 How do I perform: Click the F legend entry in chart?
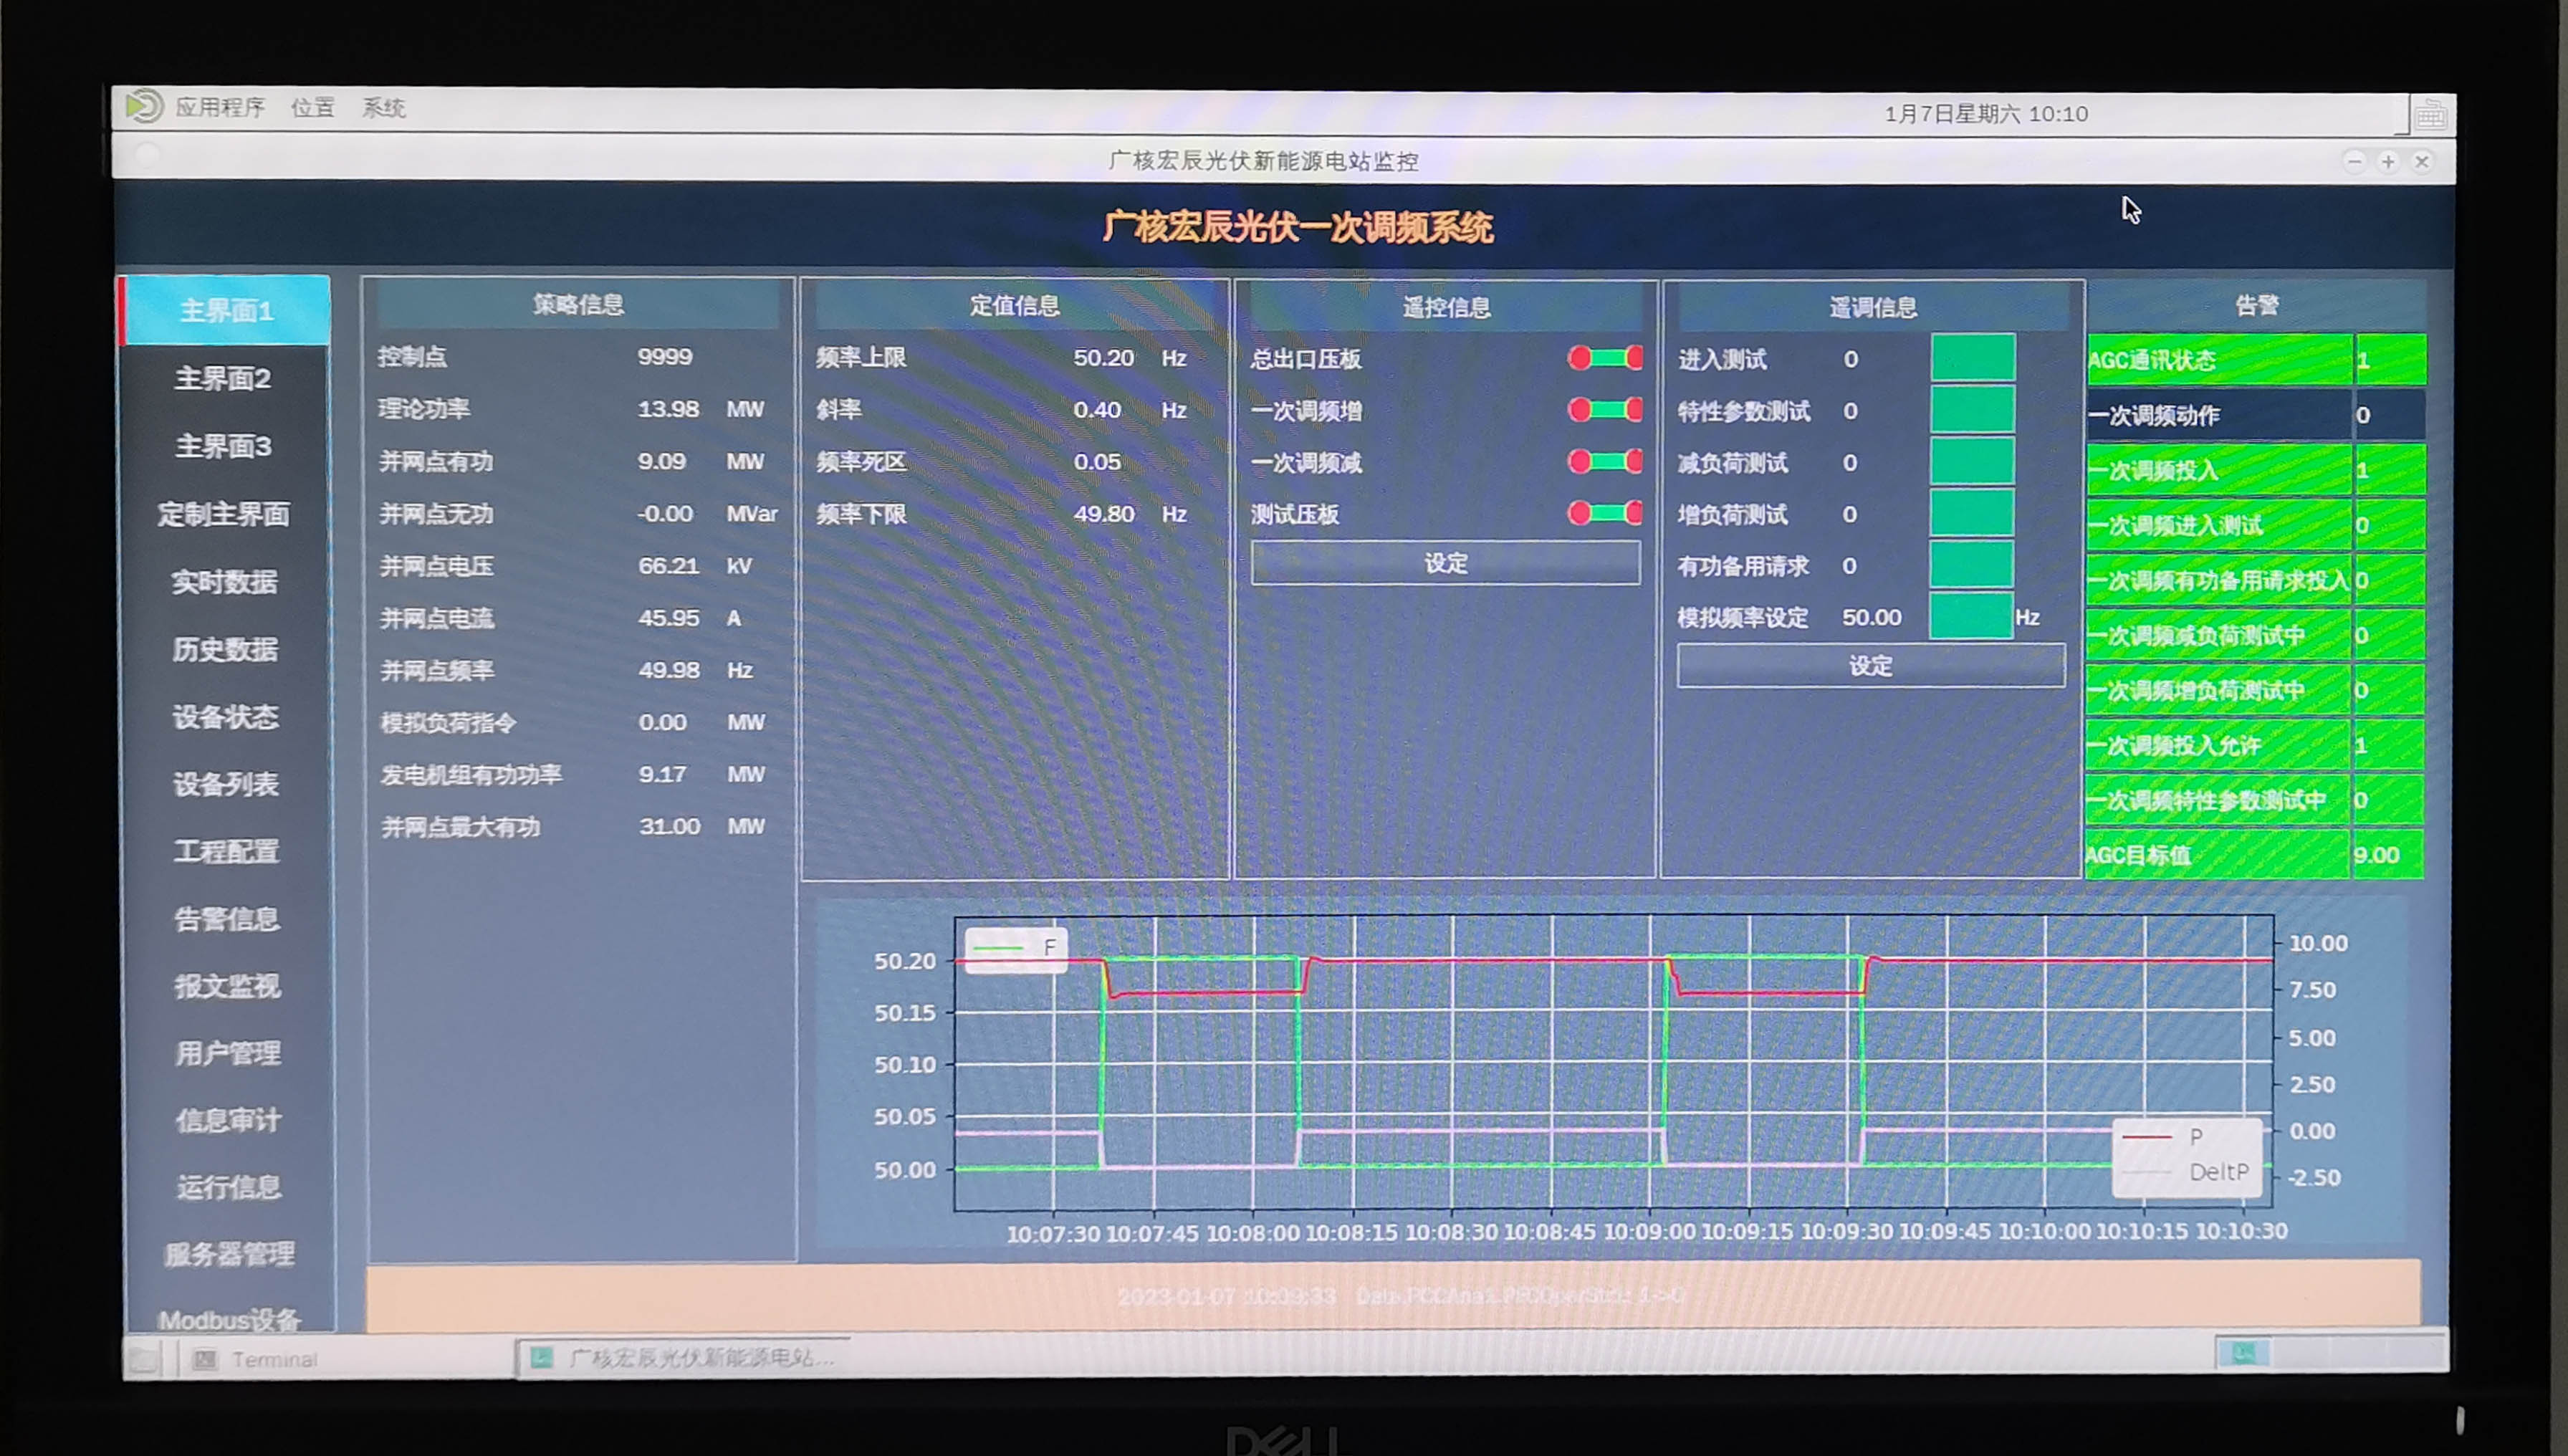tap(1015, 947)
